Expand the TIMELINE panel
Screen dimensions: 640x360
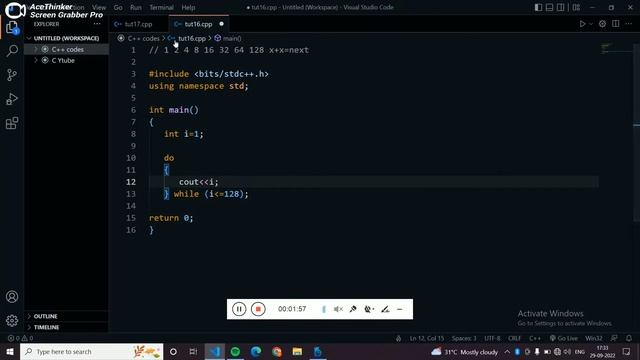point(67,327)
